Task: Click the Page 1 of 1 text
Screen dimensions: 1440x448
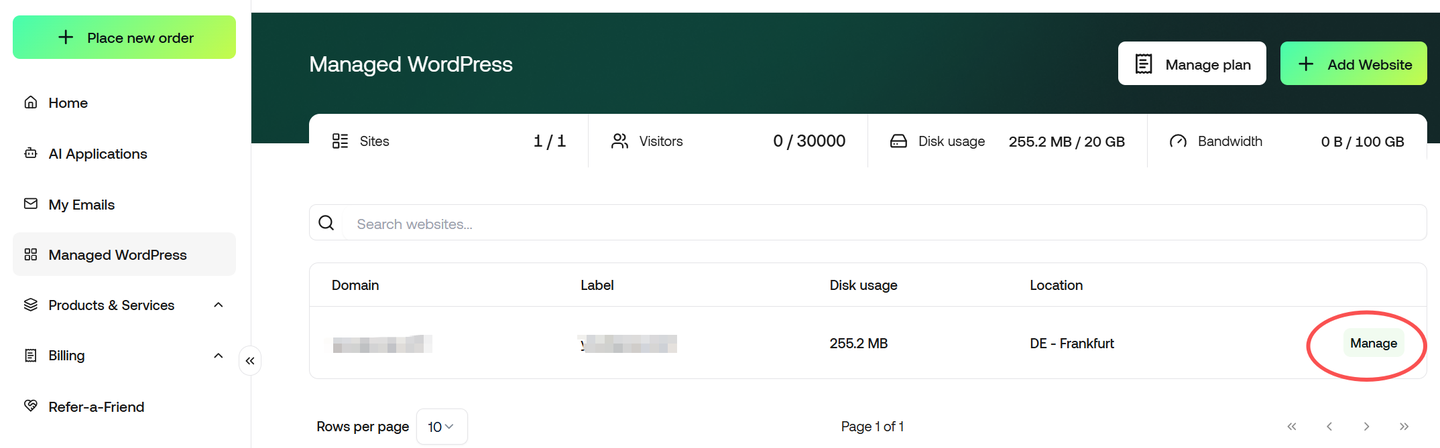Action: [x=873, y=427]
